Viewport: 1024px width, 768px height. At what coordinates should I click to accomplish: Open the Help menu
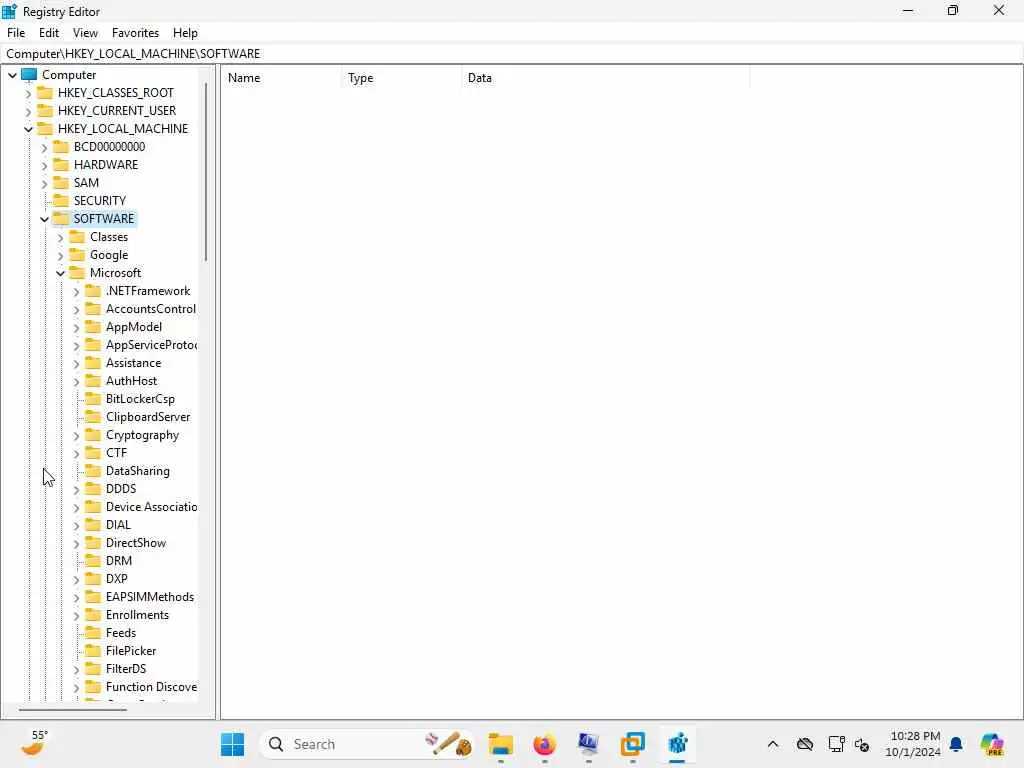coord(185,33)
